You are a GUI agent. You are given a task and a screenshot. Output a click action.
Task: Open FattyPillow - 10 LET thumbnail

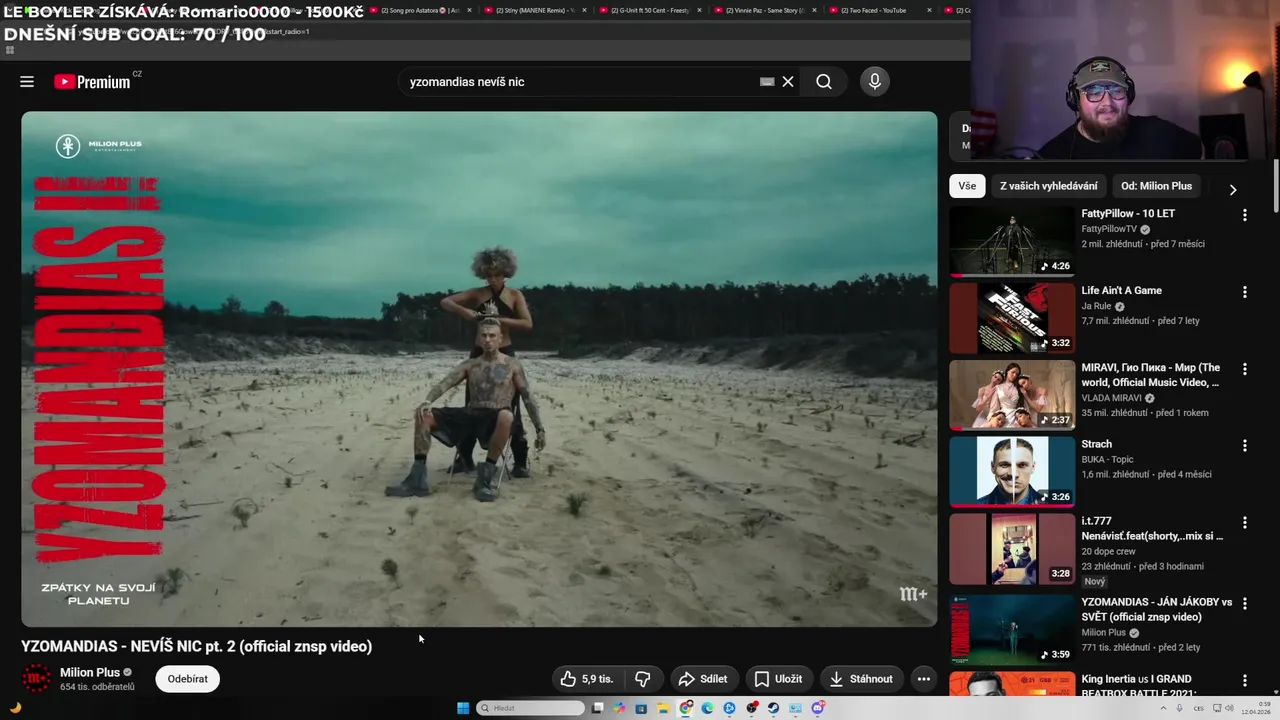1012,241
